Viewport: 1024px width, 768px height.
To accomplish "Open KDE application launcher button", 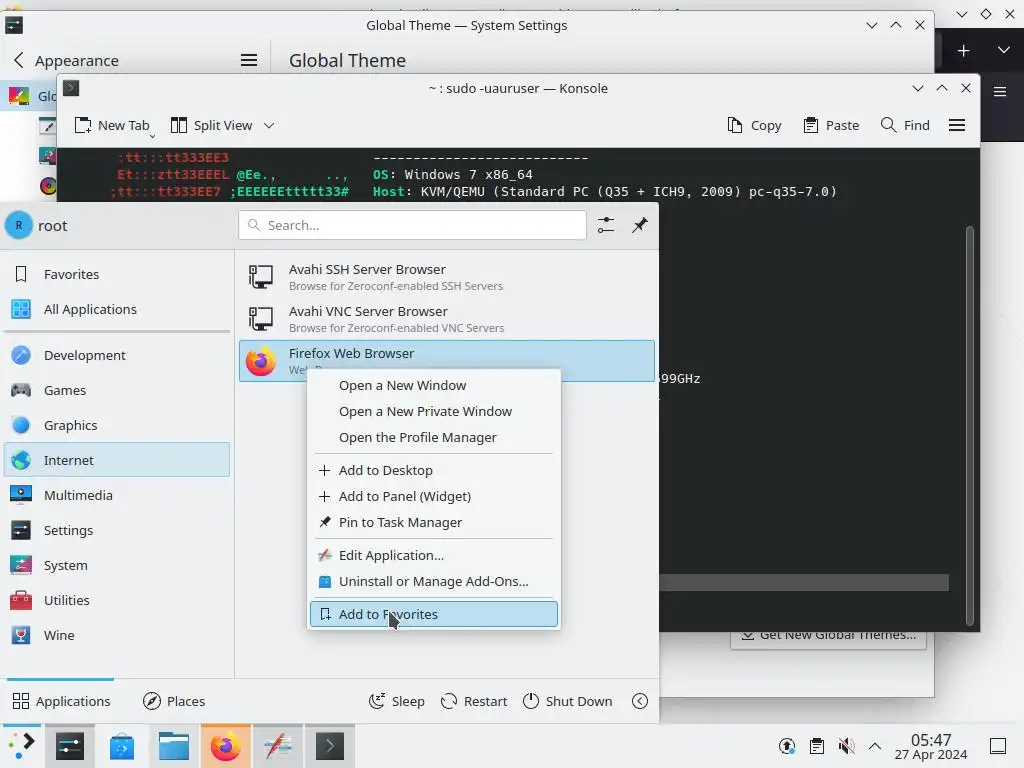I will 21,746.
